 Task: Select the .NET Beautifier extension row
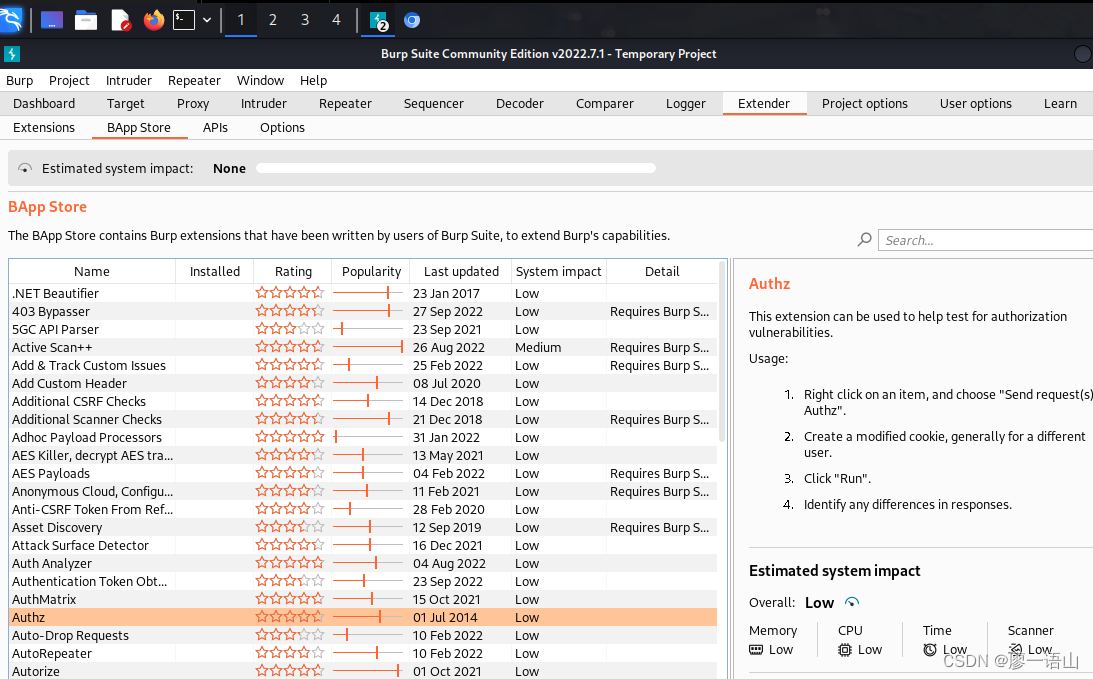click(x=363, y=293)
